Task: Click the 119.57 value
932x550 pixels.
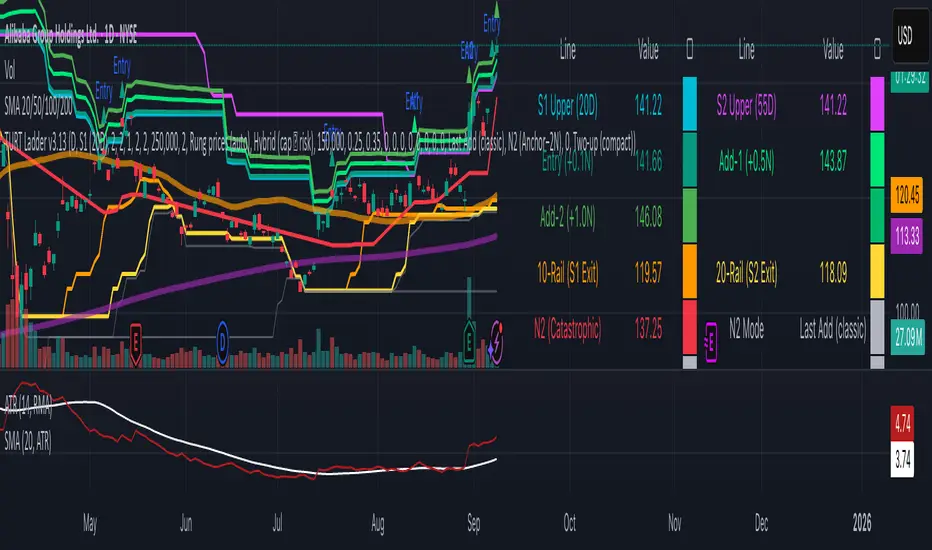Action: [648, 273]
